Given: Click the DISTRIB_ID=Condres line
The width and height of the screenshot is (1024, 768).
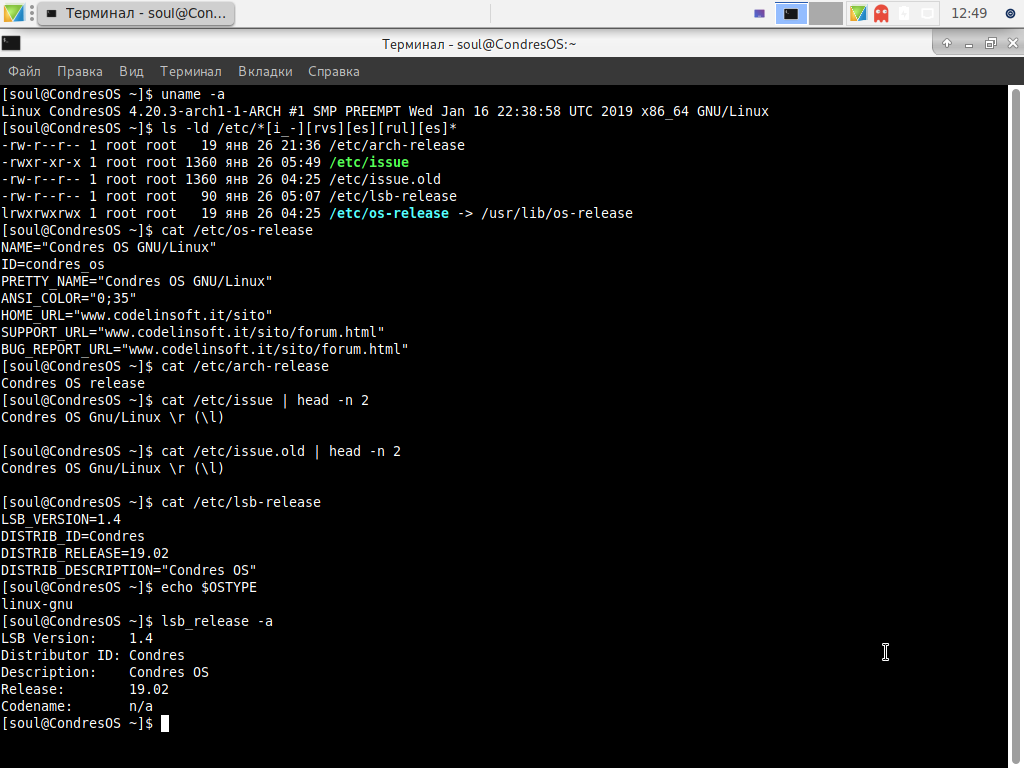Looking at the screenshot, I should pos(72,536).
